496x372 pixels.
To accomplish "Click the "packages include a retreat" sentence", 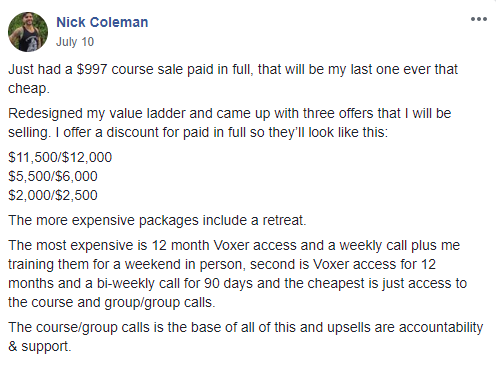I will point(157,220).
